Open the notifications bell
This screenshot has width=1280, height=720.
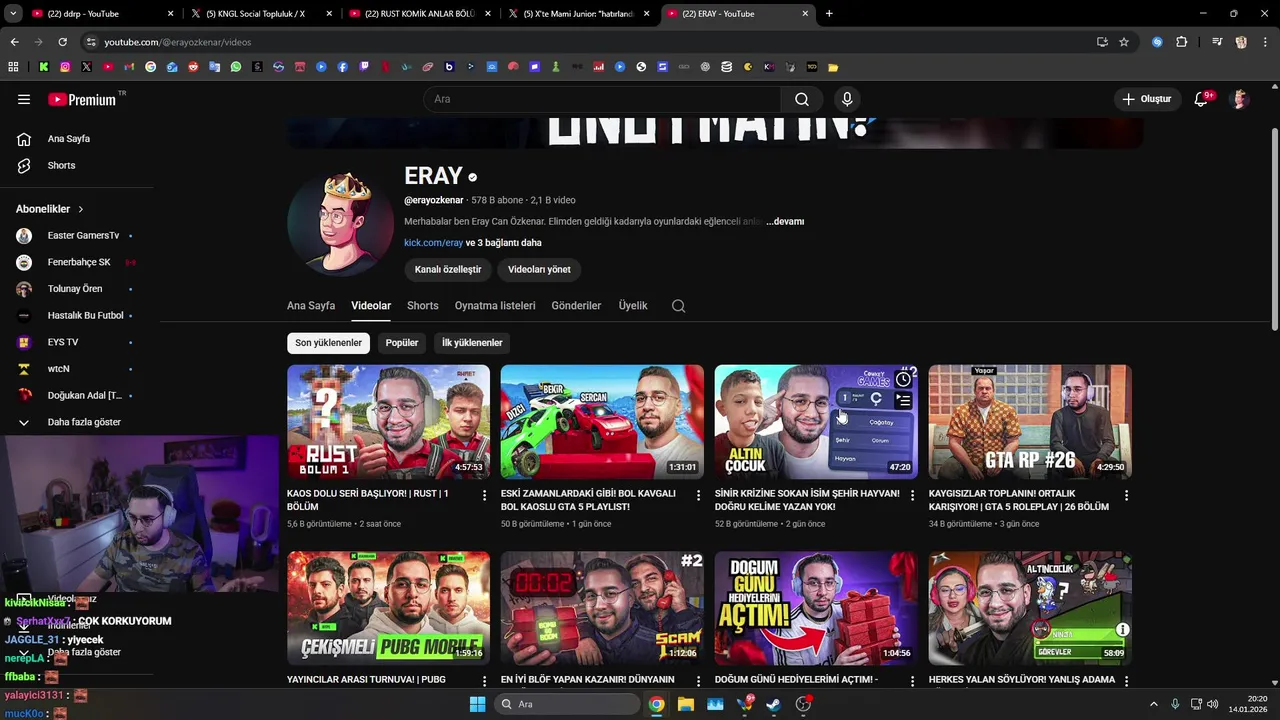pos(1202,99)
